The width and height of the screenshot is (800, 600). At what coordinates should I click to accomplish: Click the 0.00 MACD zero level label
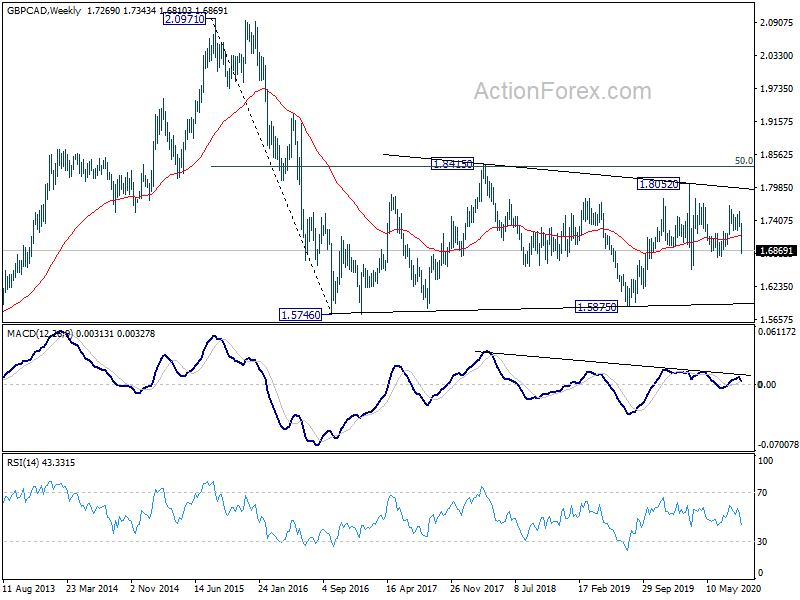[767, 385]
